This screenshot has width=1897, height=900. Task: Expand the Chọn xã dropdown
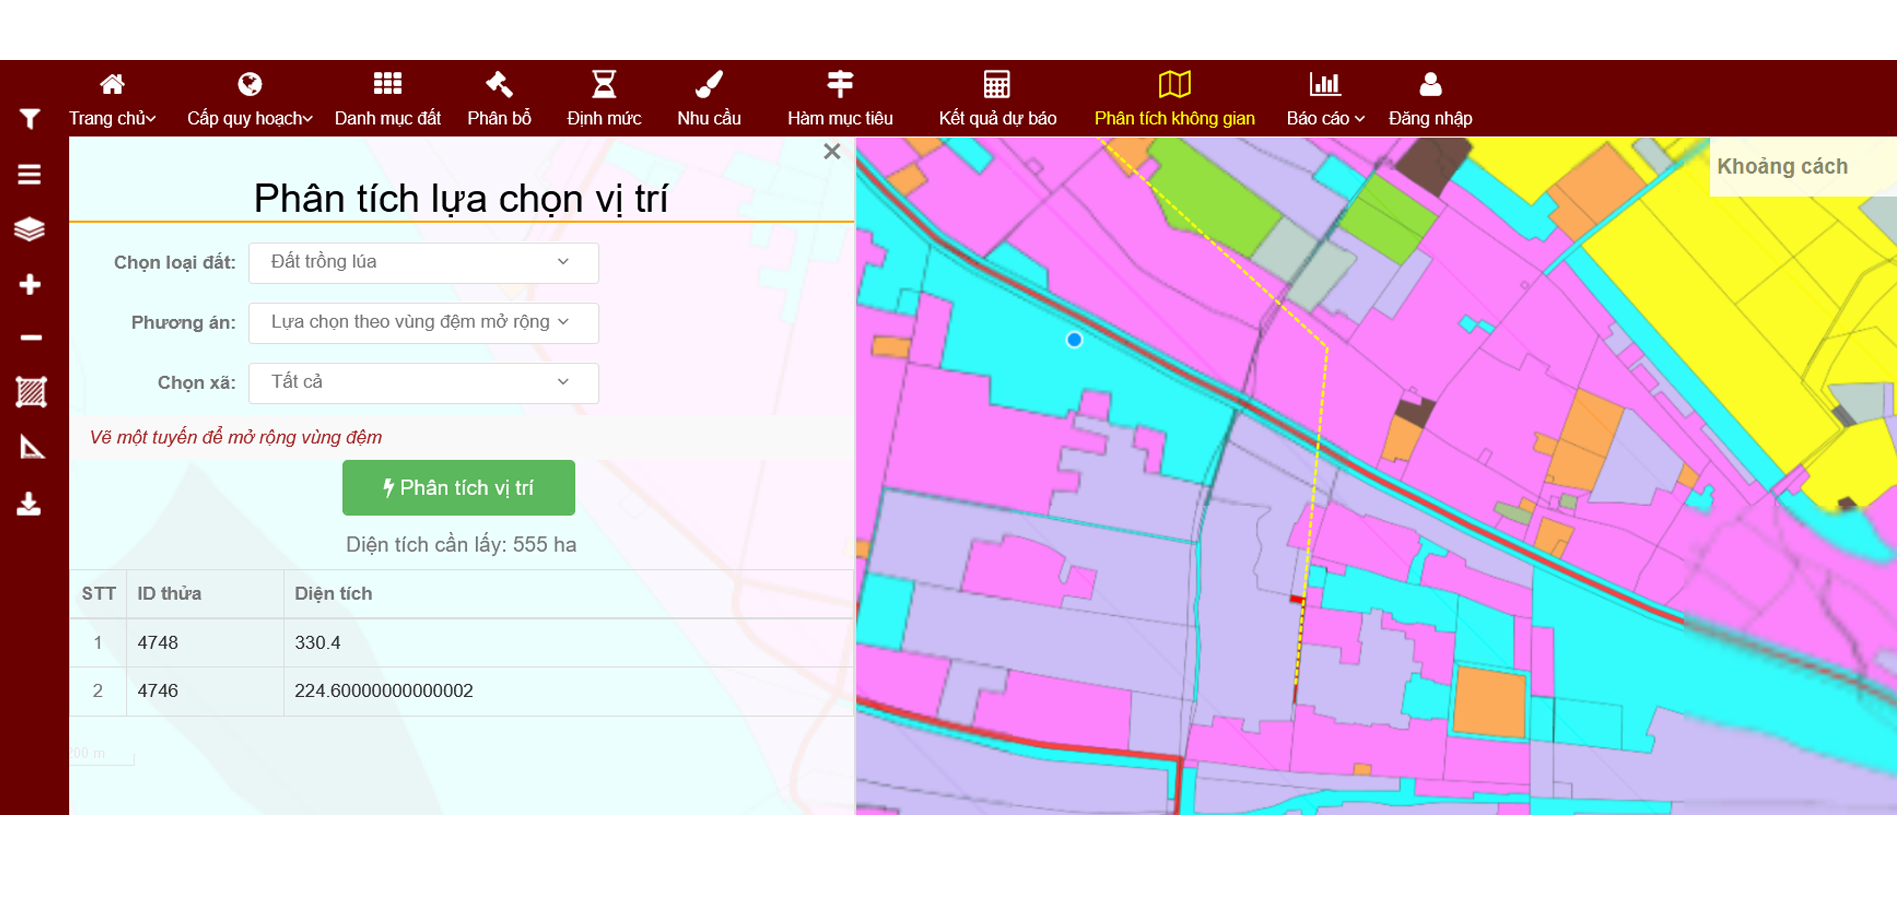pyautogui.click(x=423, y=383)
